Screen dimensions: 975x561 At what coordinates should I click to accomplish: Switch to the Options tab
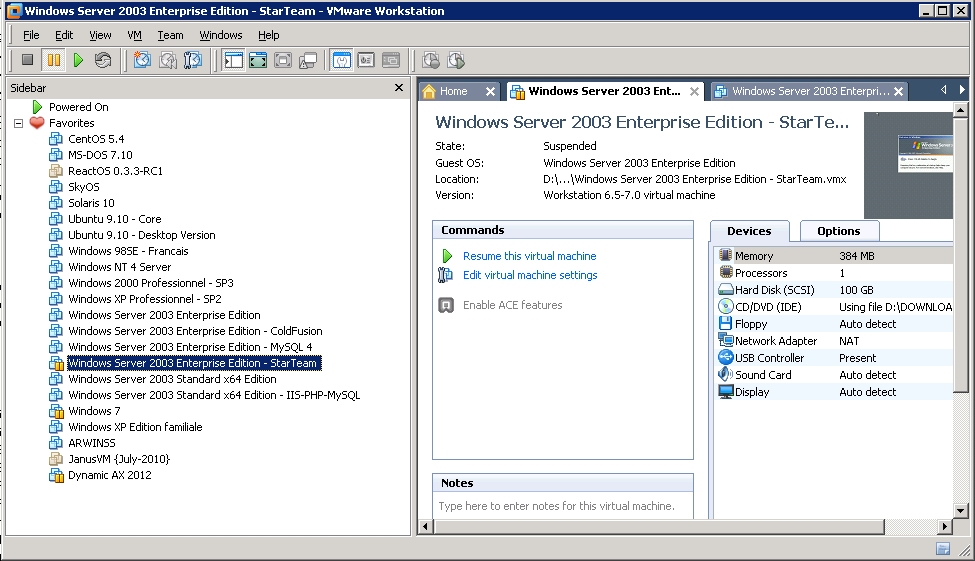point(838,231)
